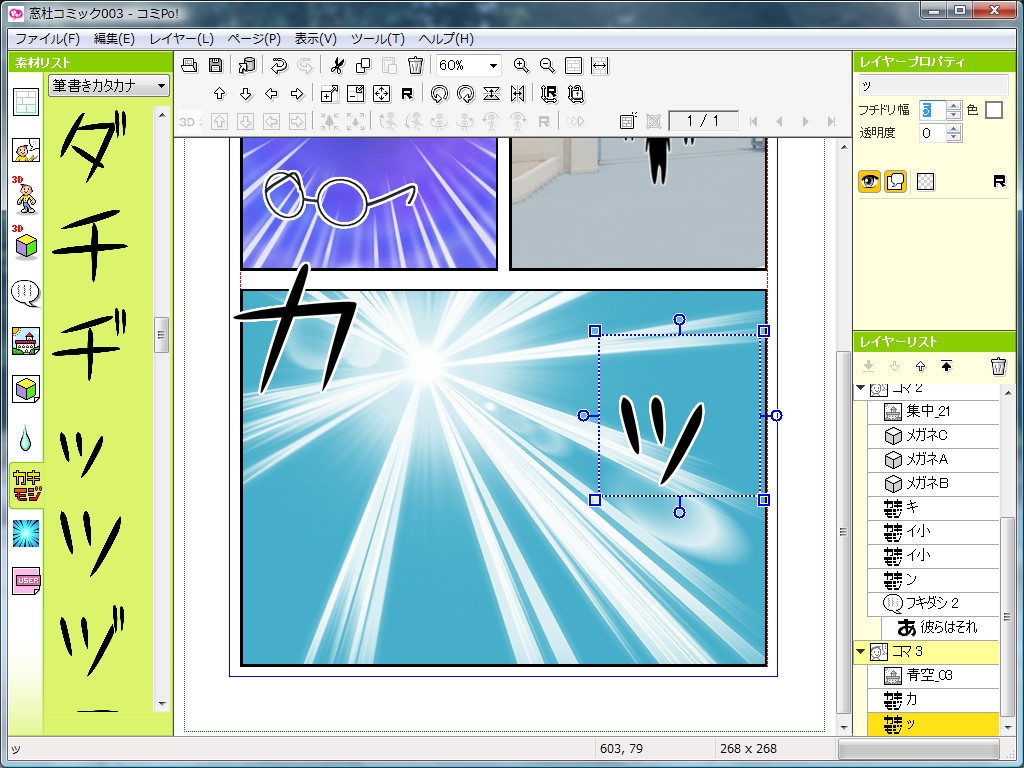The image size is (1024, 768).
Task: Move layer right with arrow icon
Action: coord(297,94)
